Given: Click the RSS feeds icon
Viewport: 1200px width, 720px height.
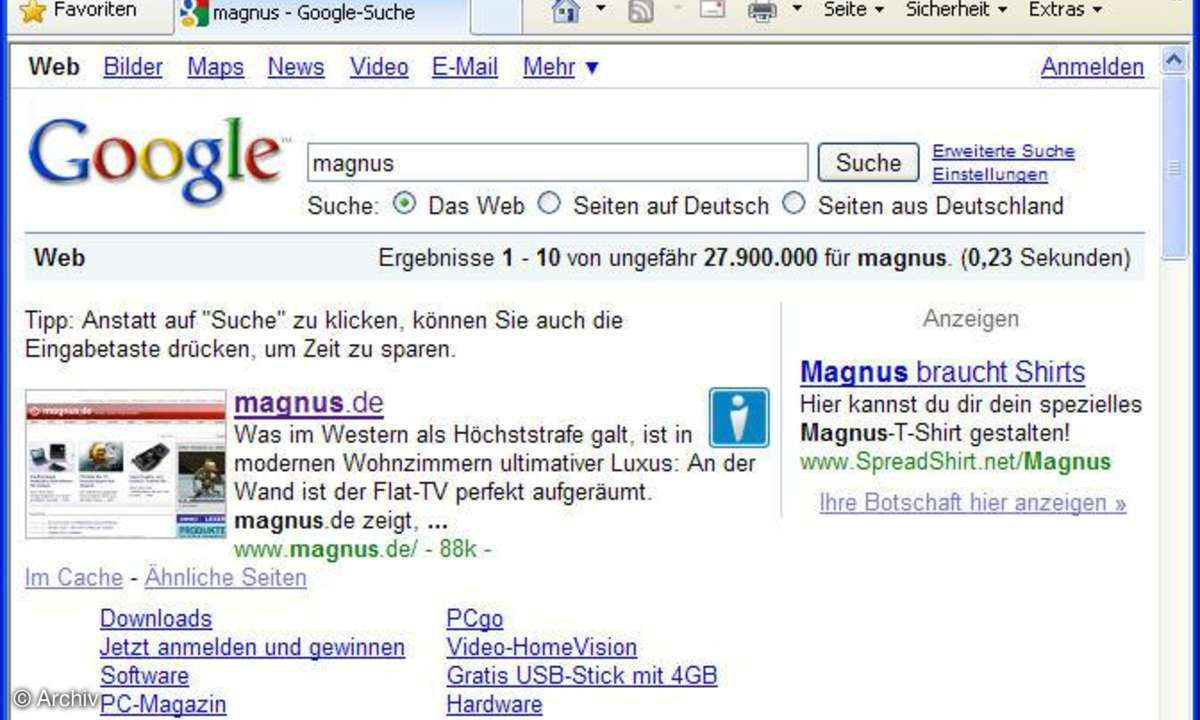Looking at the screenshot, I should [641, 11].
